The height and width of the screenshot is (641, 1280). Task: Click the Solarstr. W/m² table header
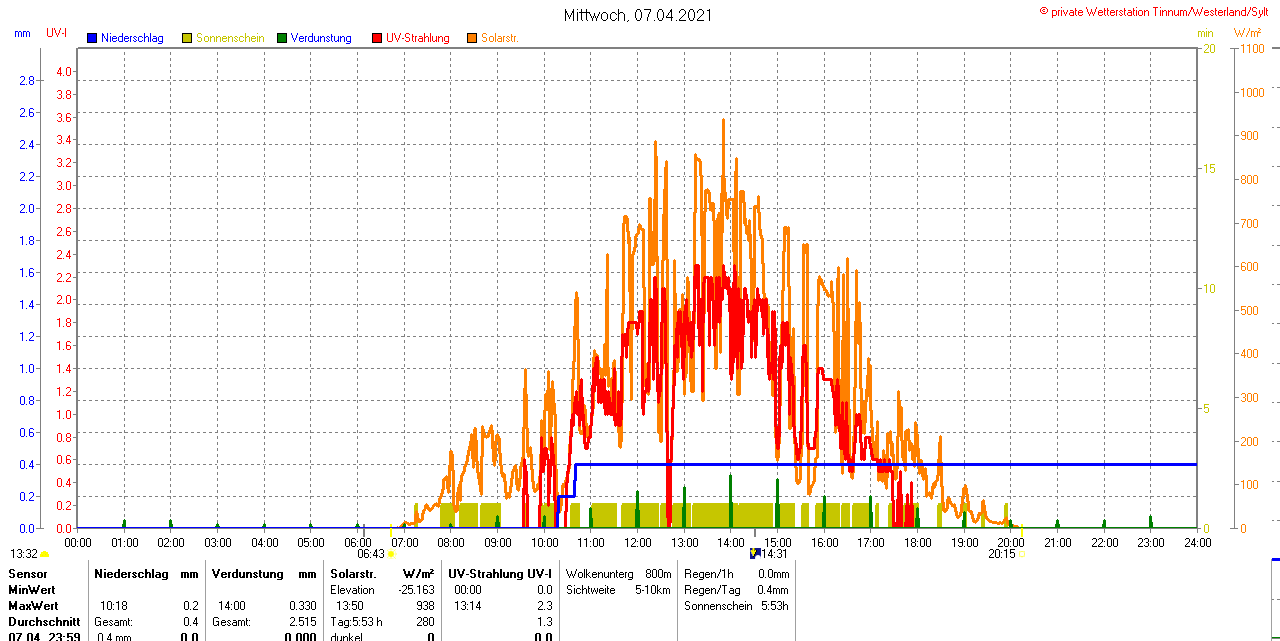[x=382, y=574]
